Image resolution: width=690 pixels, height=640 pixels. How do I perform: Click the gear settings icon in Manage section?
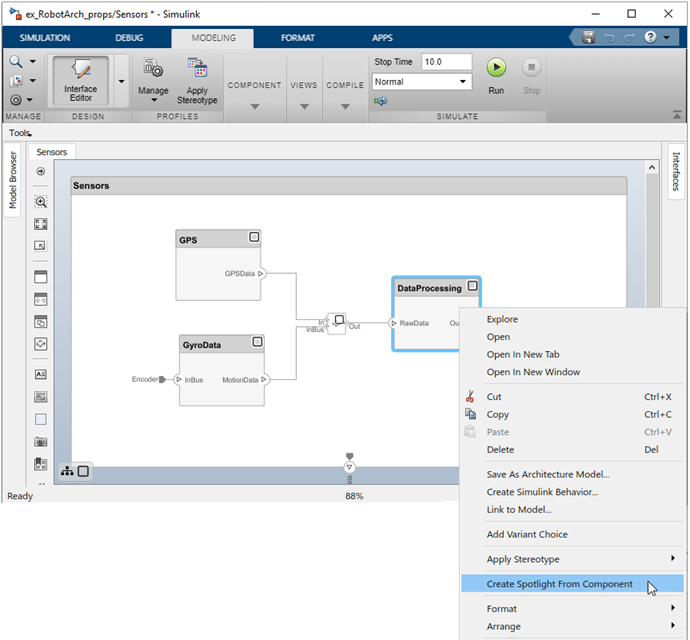tap(16, 100)
